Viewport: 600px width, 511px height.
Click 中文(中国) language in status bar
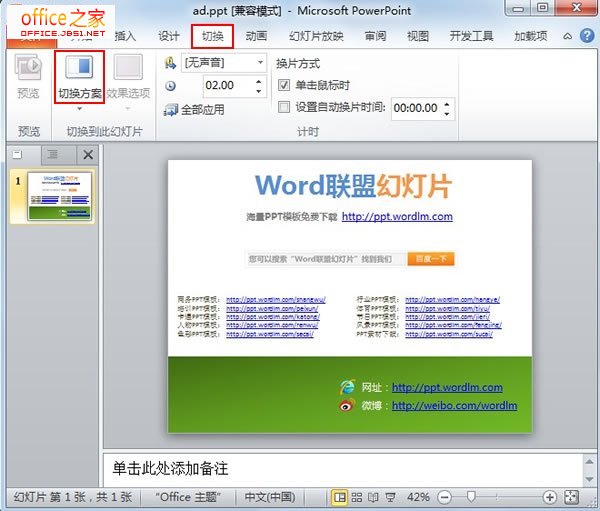(270, 497)
